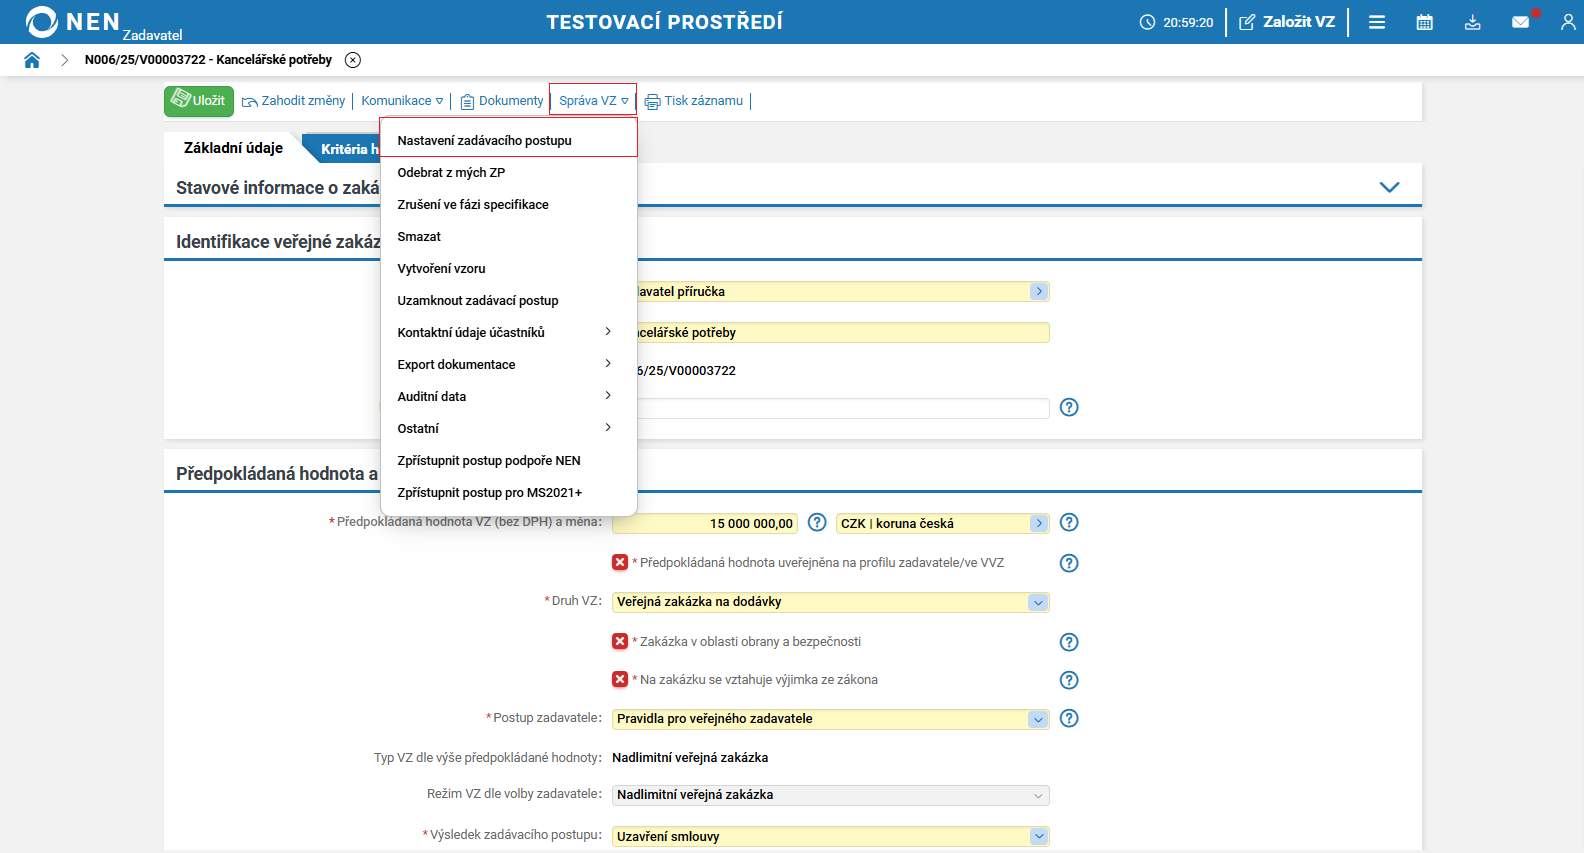Close the Kancelářské potřeby breadcrumb tab
1584x853 pixels.
(353, 60)
